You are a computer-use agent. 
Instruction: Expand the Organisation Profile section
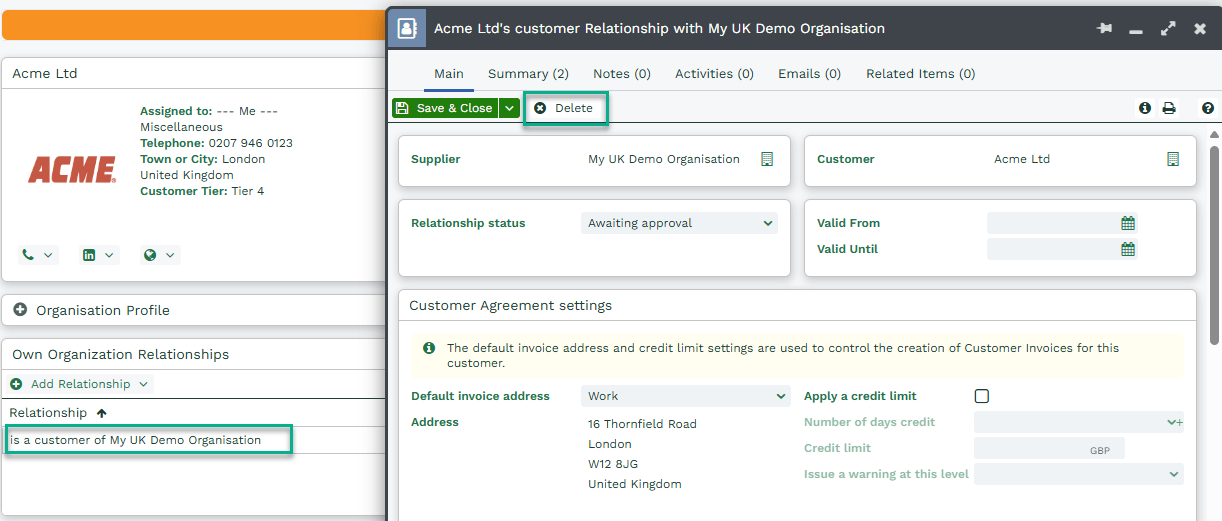(x=20, y=310)
